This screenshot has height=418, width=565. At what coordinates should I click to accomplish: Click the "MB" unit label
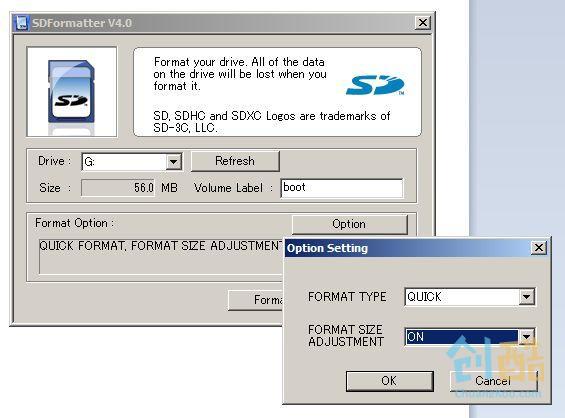[169, 188]
